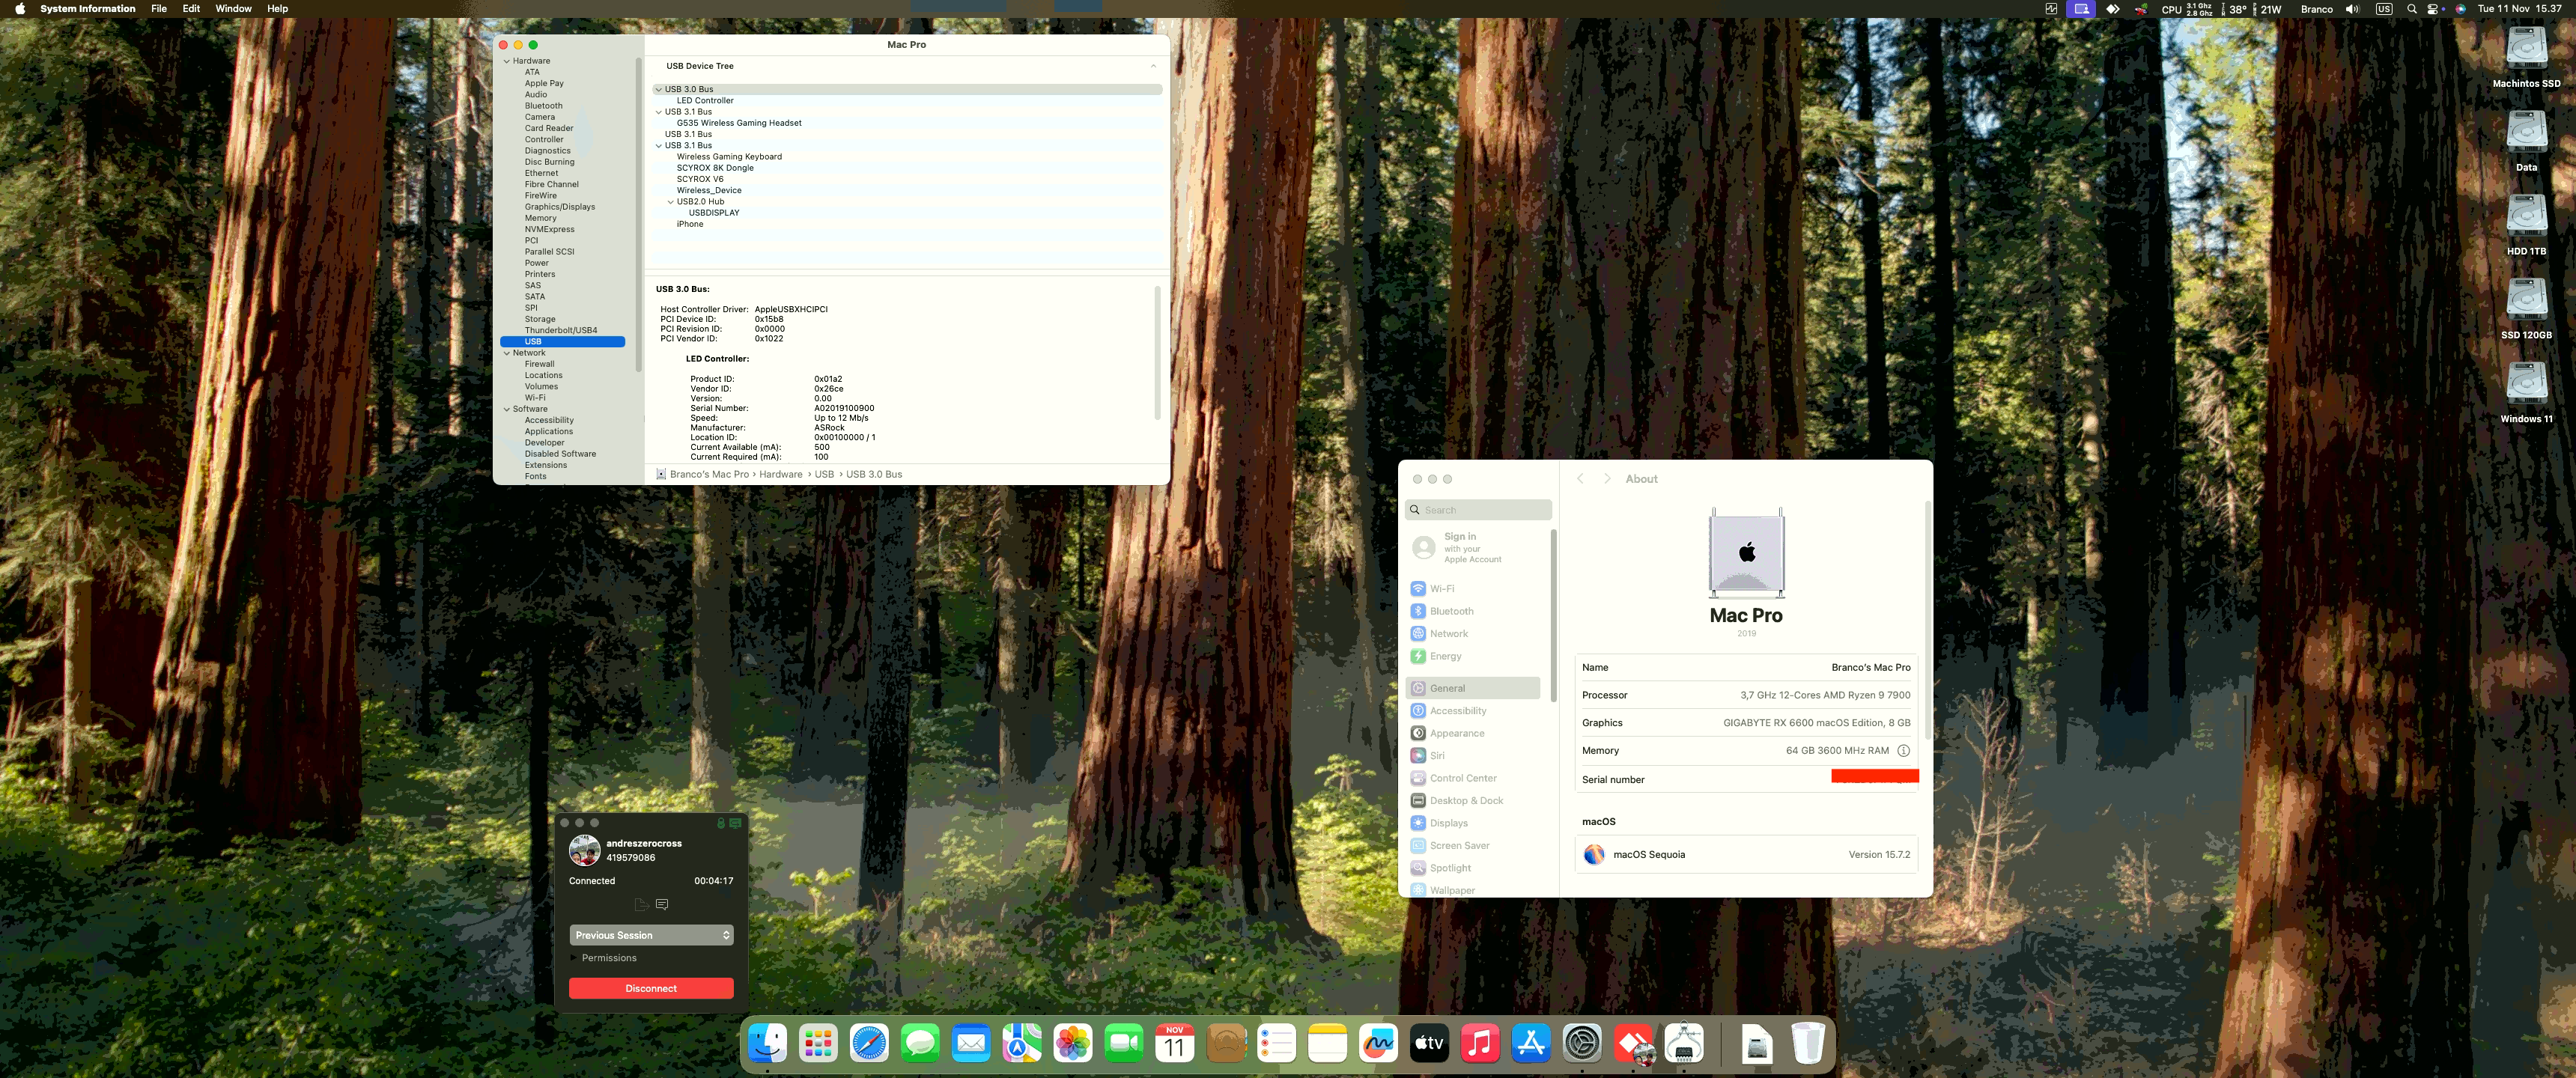The width and height of the screenshot is (2576, 1078).
Task: Open the File menu
Action: 159,9
